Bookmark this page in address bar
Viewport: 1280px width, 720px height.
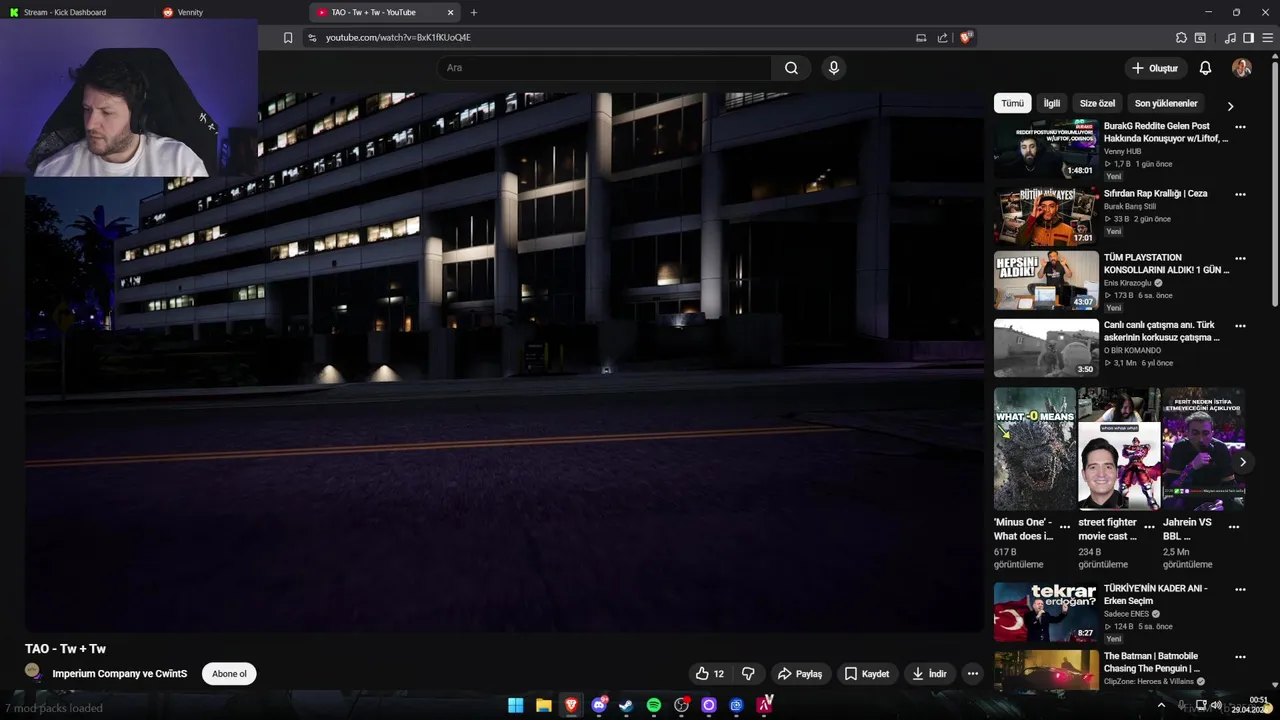click(288, 38)
